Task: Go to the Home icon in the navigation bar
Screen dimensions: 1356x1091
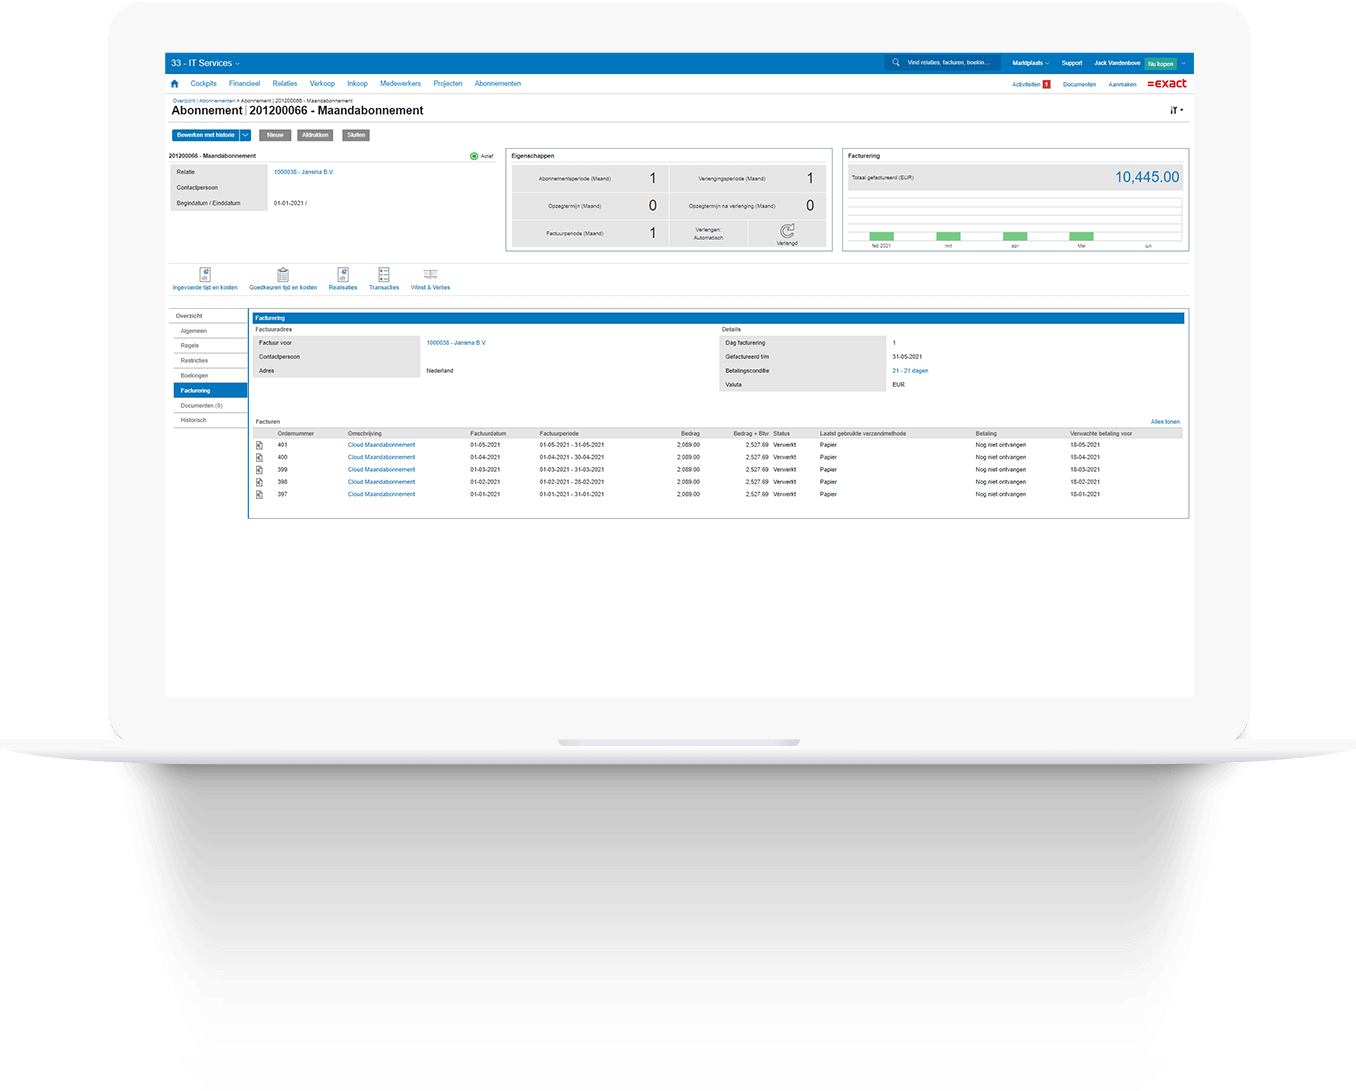Action: coord(175,84)
